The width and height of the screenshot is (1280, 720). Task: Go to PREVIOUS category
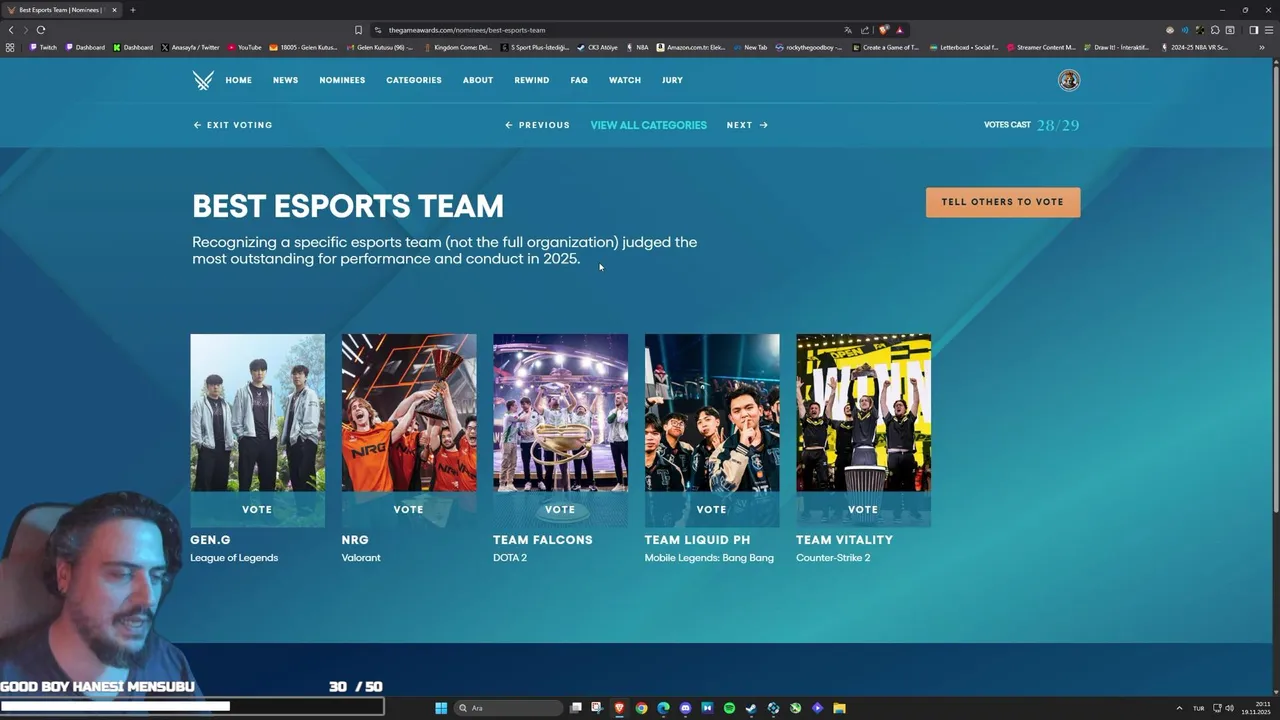pos(537,125)
